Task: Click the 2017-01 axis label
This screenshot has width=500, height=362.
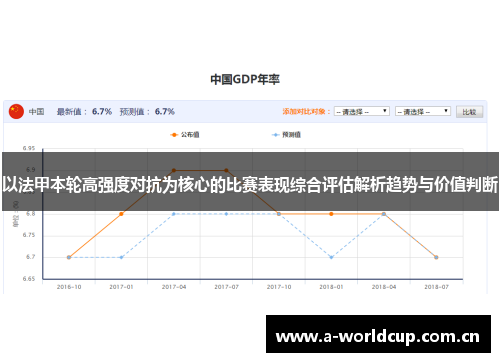Action: click(x=121, y=287)
